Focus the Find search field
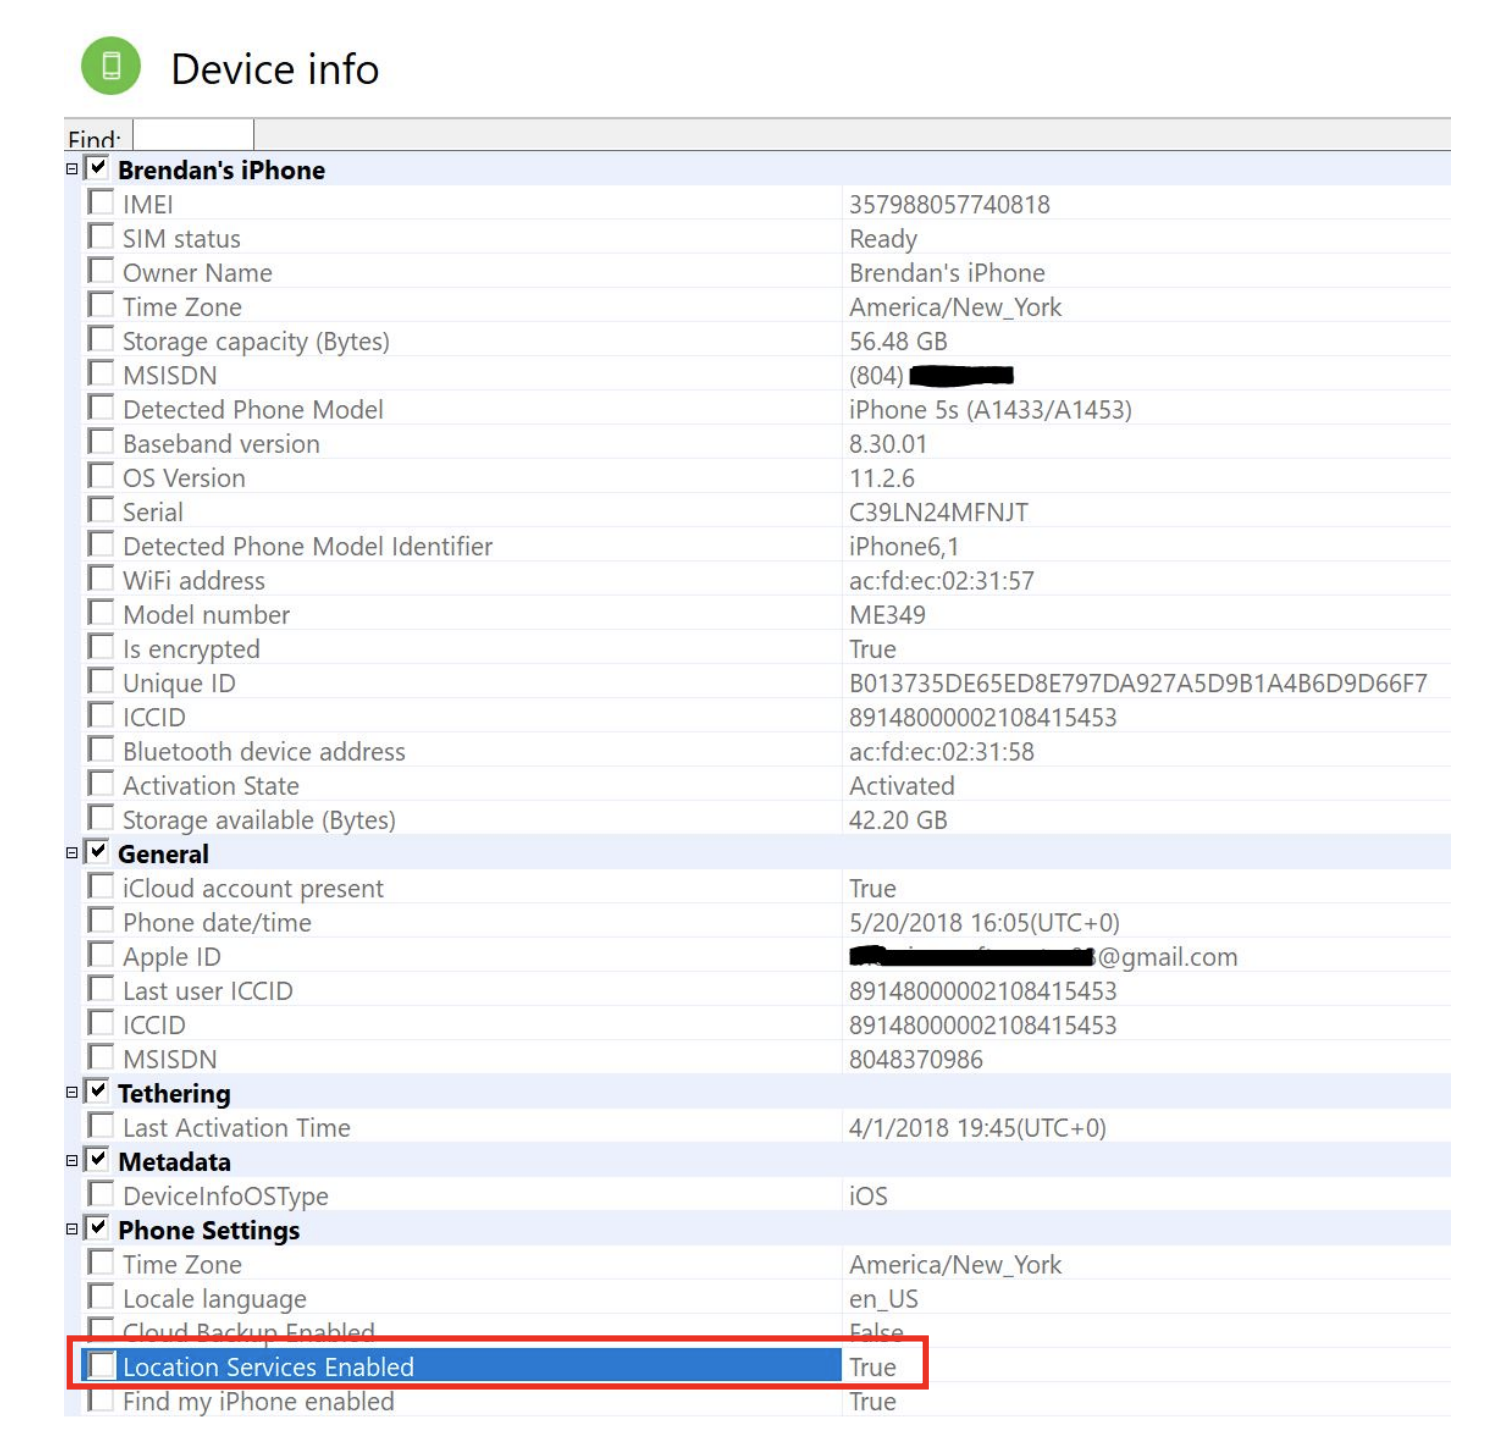 pos(193,136)
